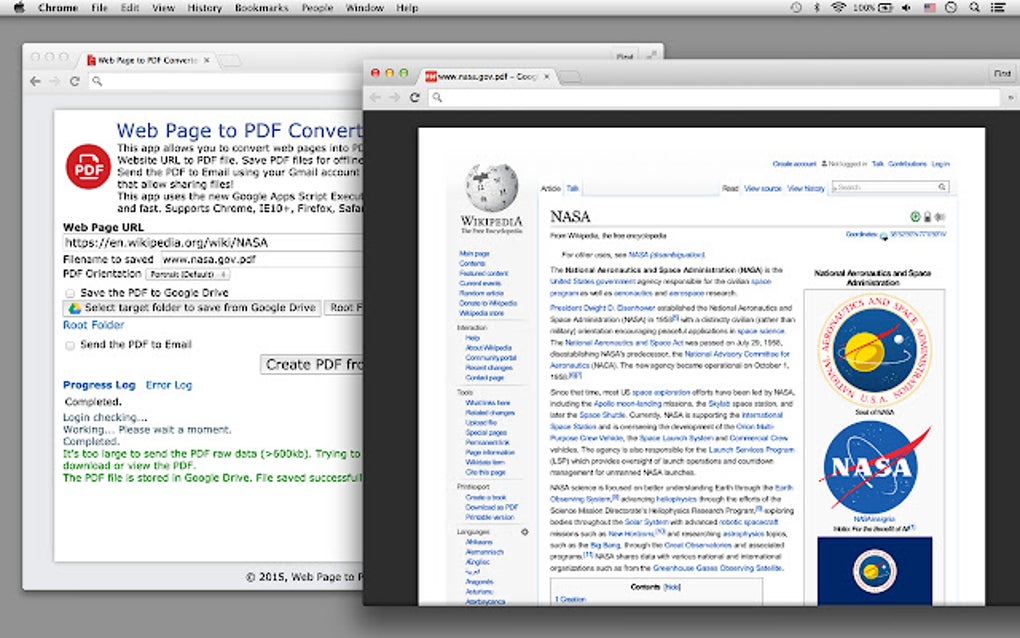The image size is (1020, 638).
Task: Open Wikipedia search with the magnifying glass icon
Action: click(x=942, y=187)
